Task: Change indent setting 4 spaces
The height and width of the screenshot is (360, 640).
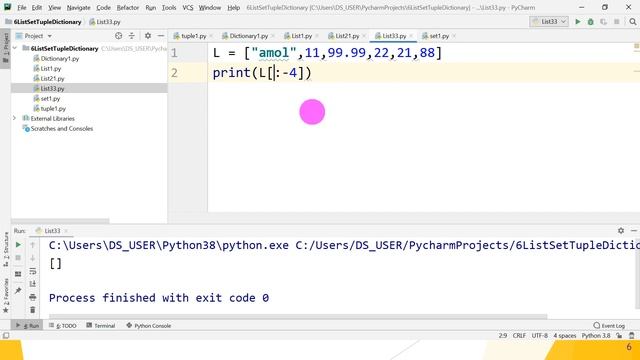Action: pos(564,336)
